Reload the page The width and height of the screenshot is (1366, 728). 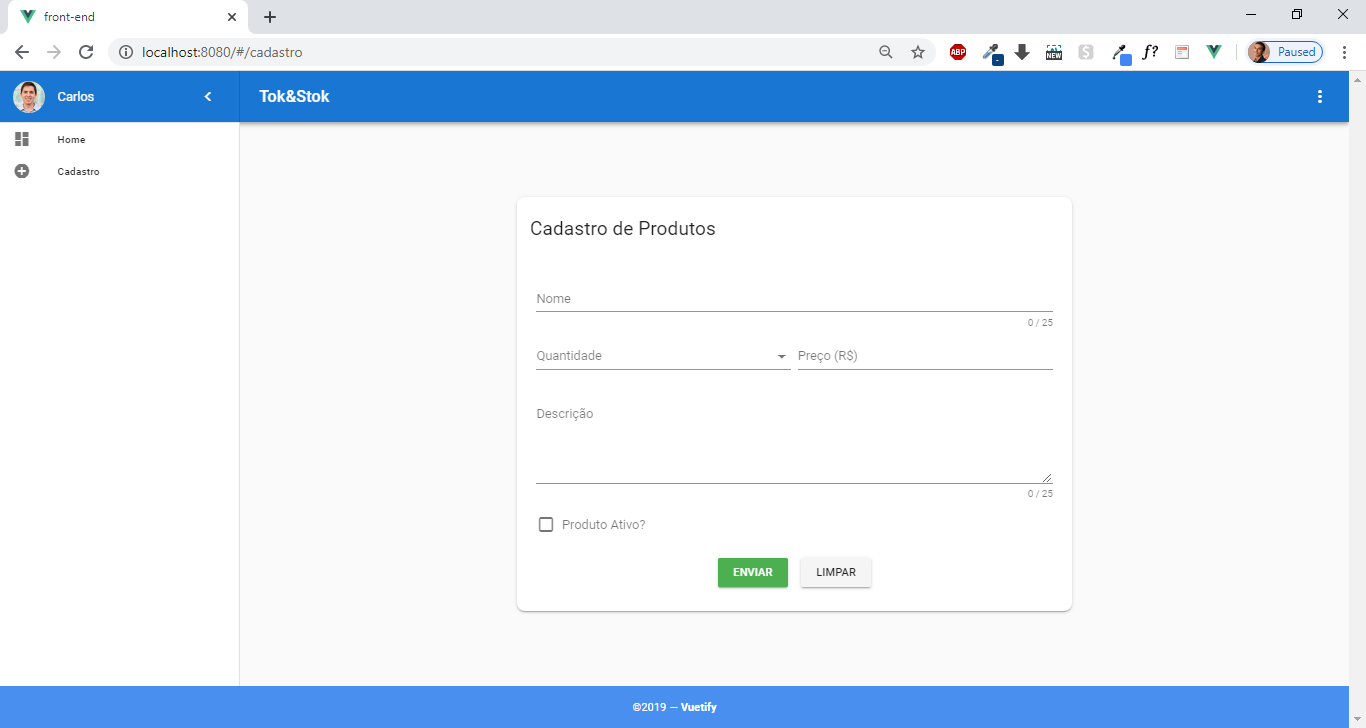click(86, 52)
